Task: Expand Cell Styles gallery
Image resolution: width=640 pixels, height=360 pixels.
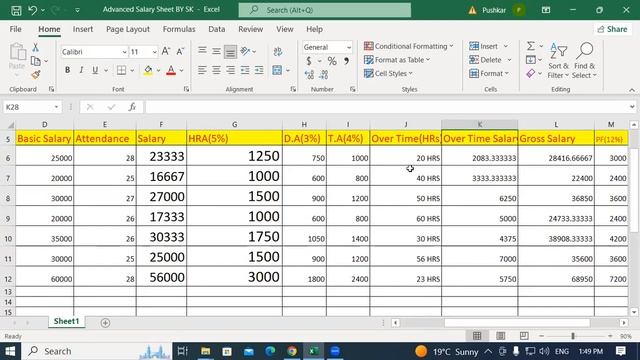Action: click(388, 73)
